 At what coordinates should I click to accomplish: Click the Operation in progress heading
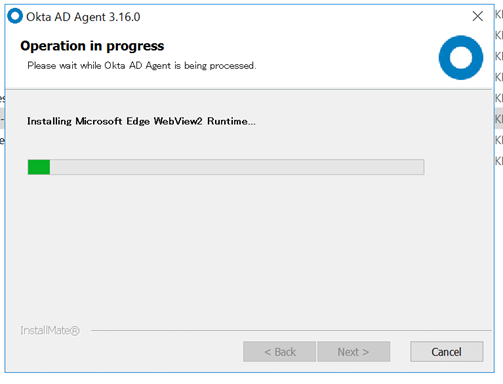click(92, 46)
